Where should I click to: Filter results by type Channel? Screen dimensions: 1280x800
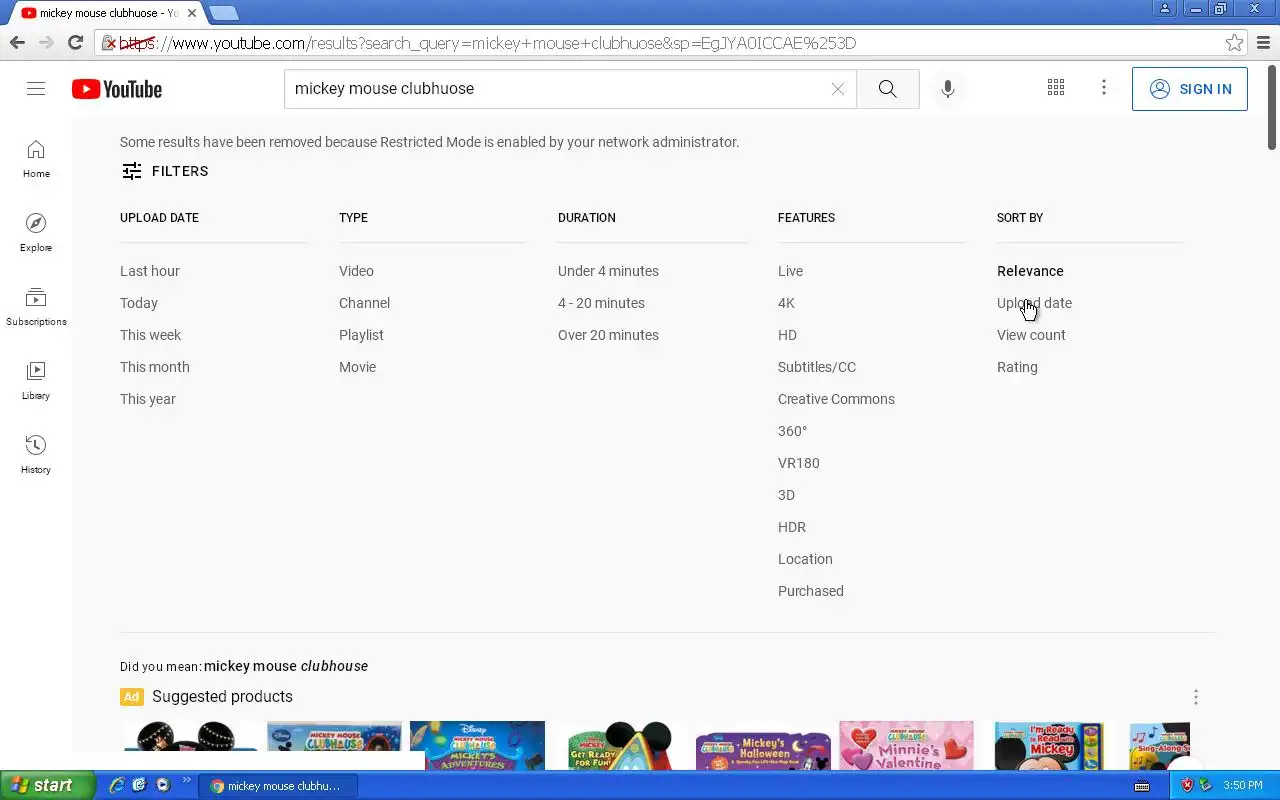point(364,303)
